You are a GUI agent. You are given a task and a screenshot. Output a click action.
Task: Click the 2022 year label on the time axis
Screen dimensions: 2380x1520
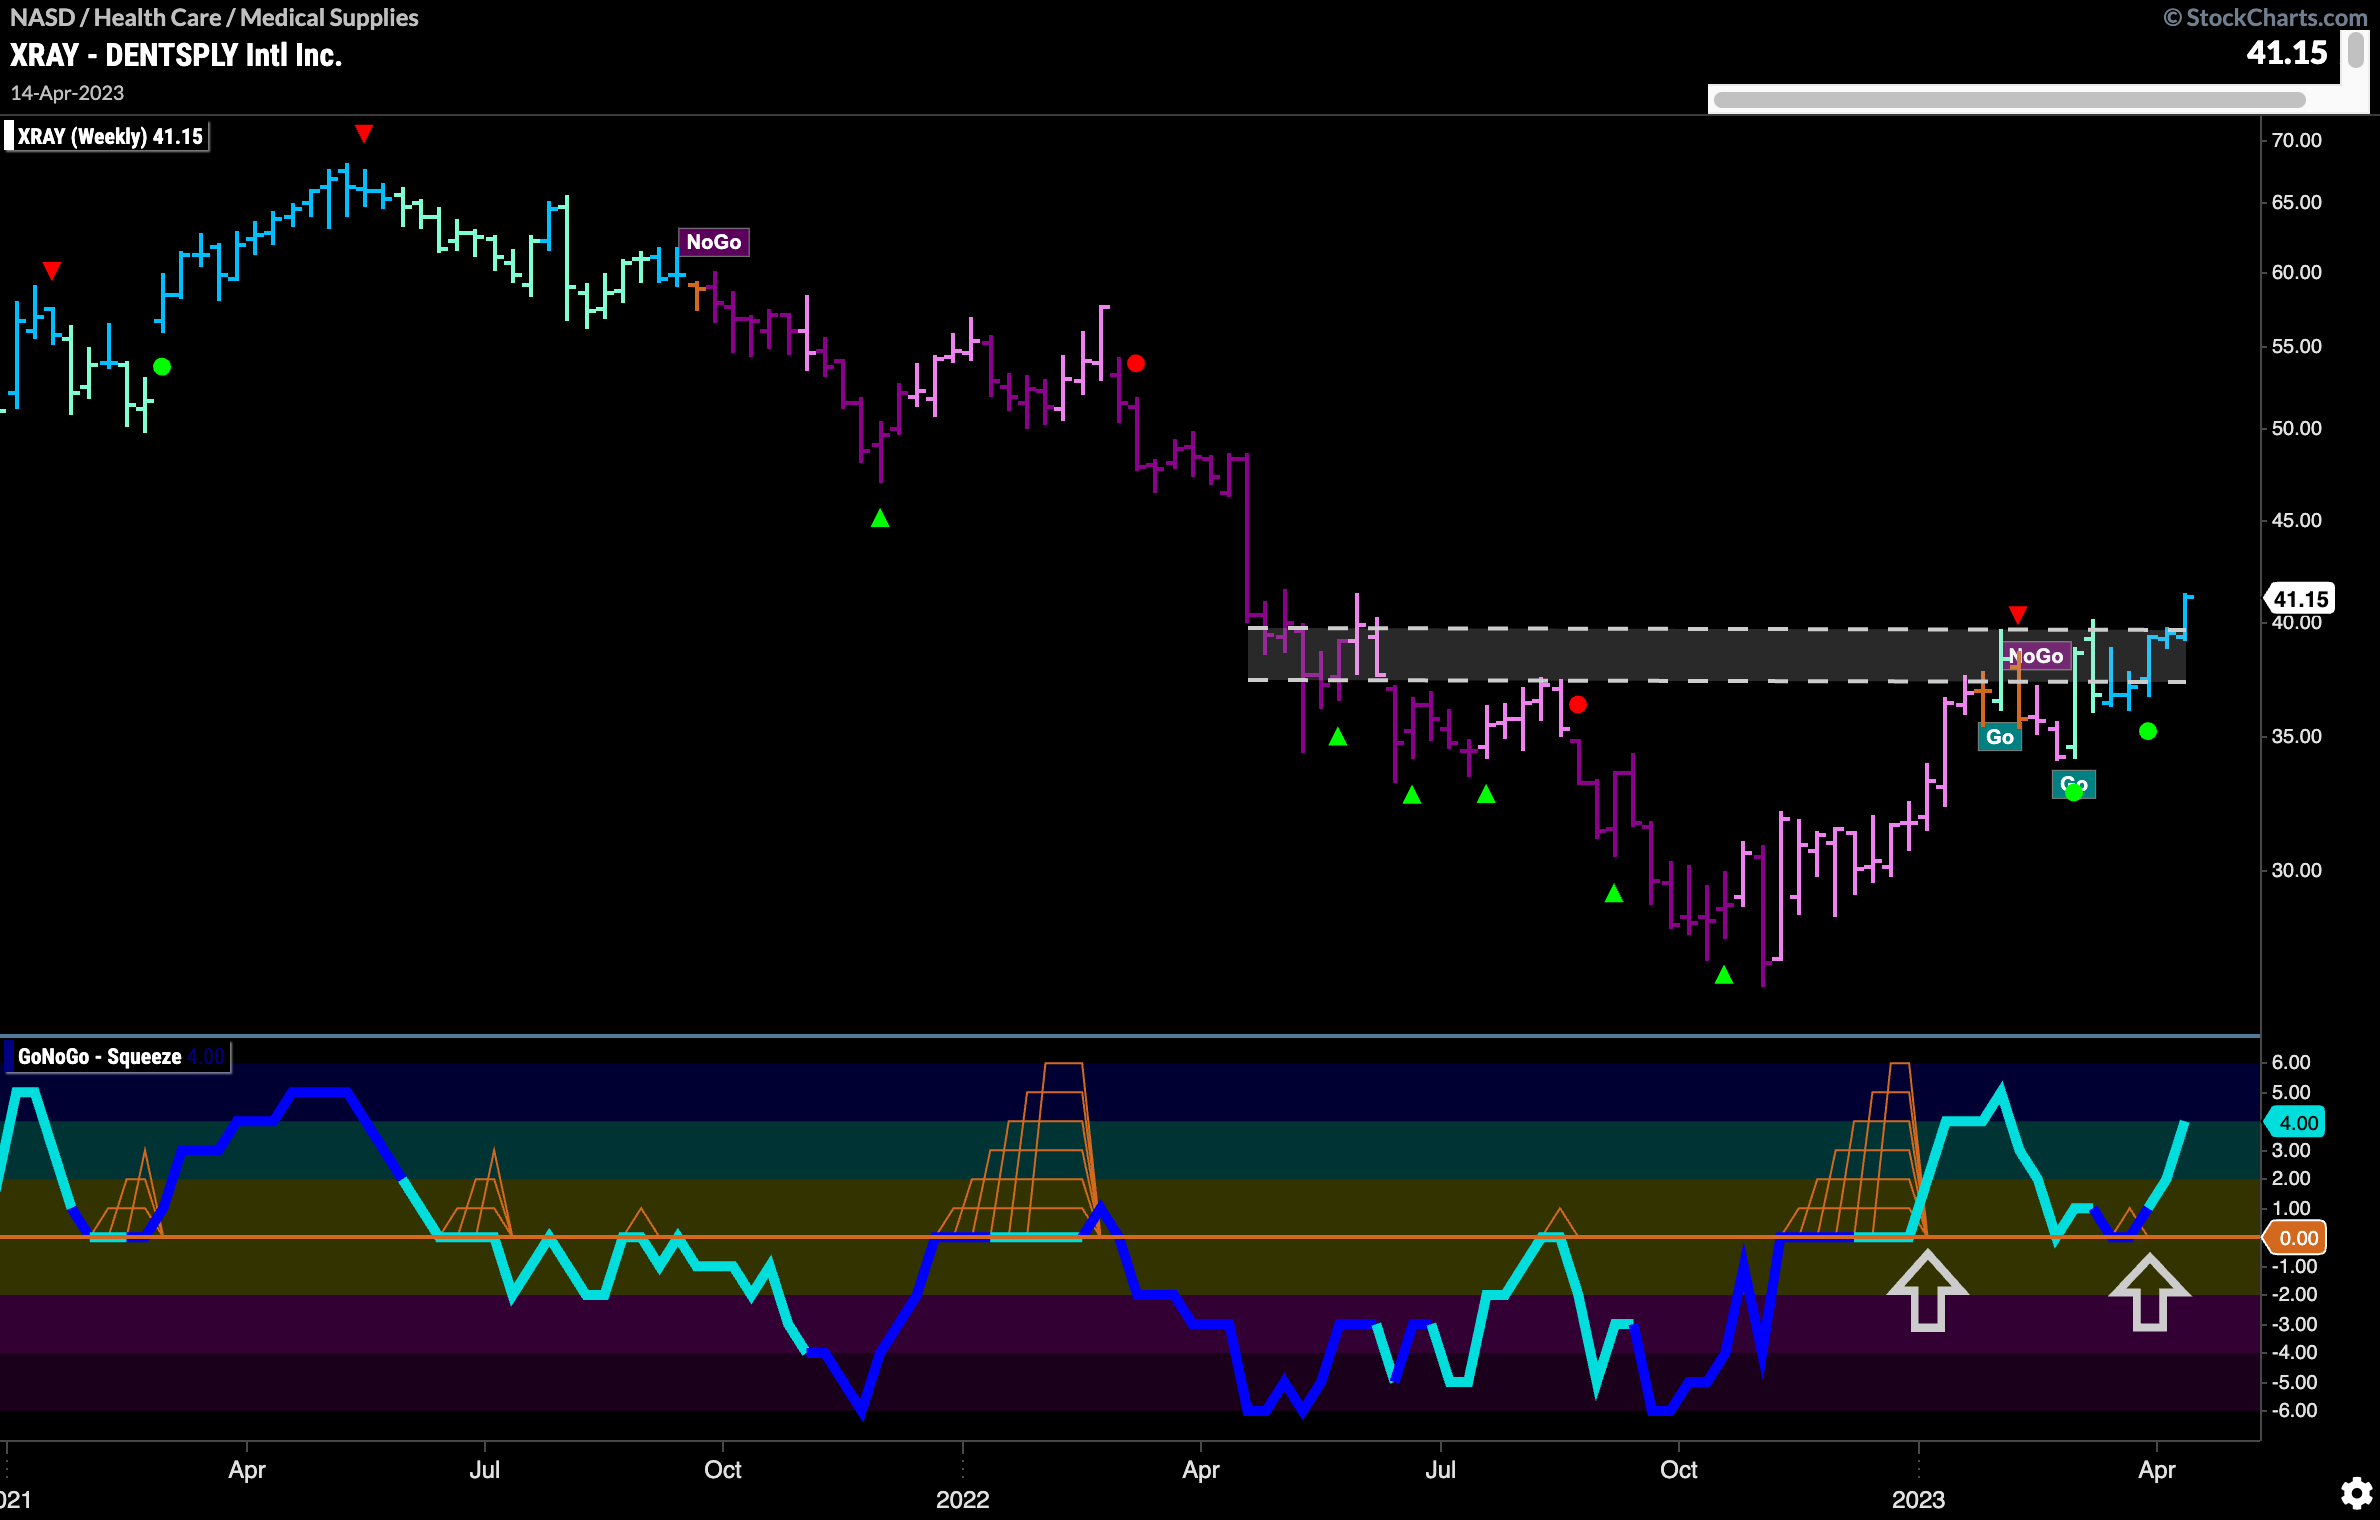(x=962, y=1499)
